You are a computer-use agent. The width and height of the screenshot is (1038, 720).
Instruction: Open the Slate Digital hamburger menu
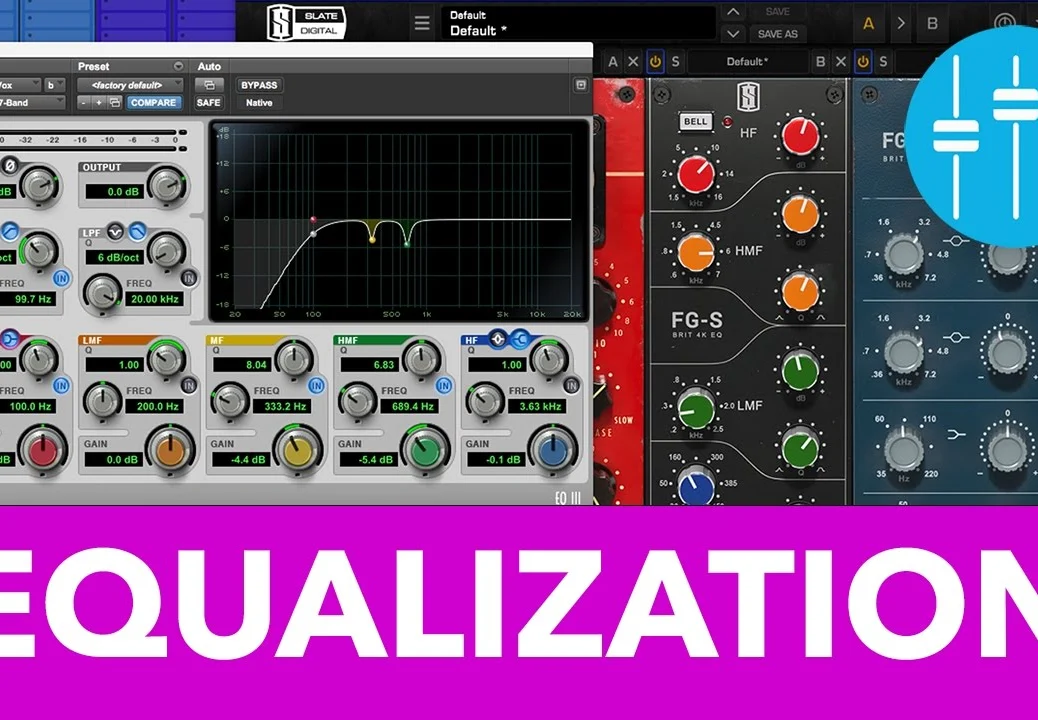(422, 23)
